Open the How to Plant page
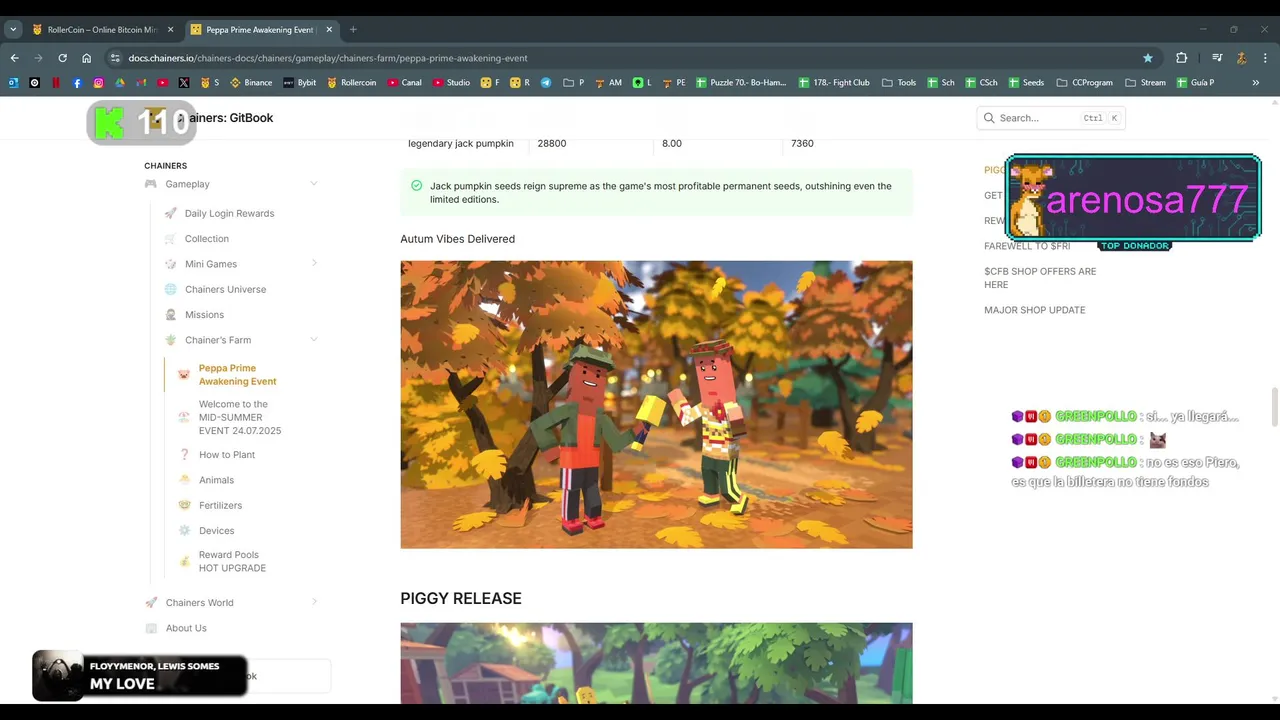The image size is (1280, 720). tap(227, 454)
